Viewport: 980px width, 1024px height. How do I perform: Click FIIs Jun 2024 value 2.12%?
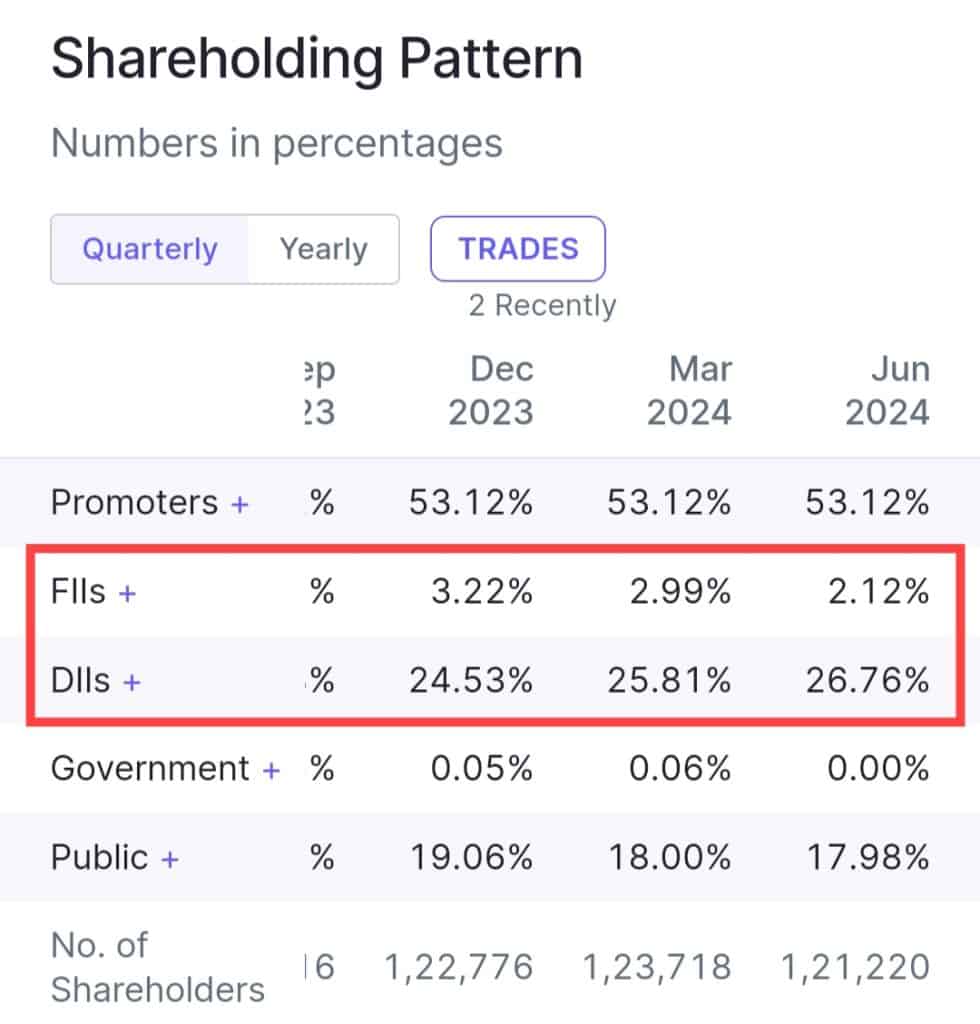pos(870,592)
